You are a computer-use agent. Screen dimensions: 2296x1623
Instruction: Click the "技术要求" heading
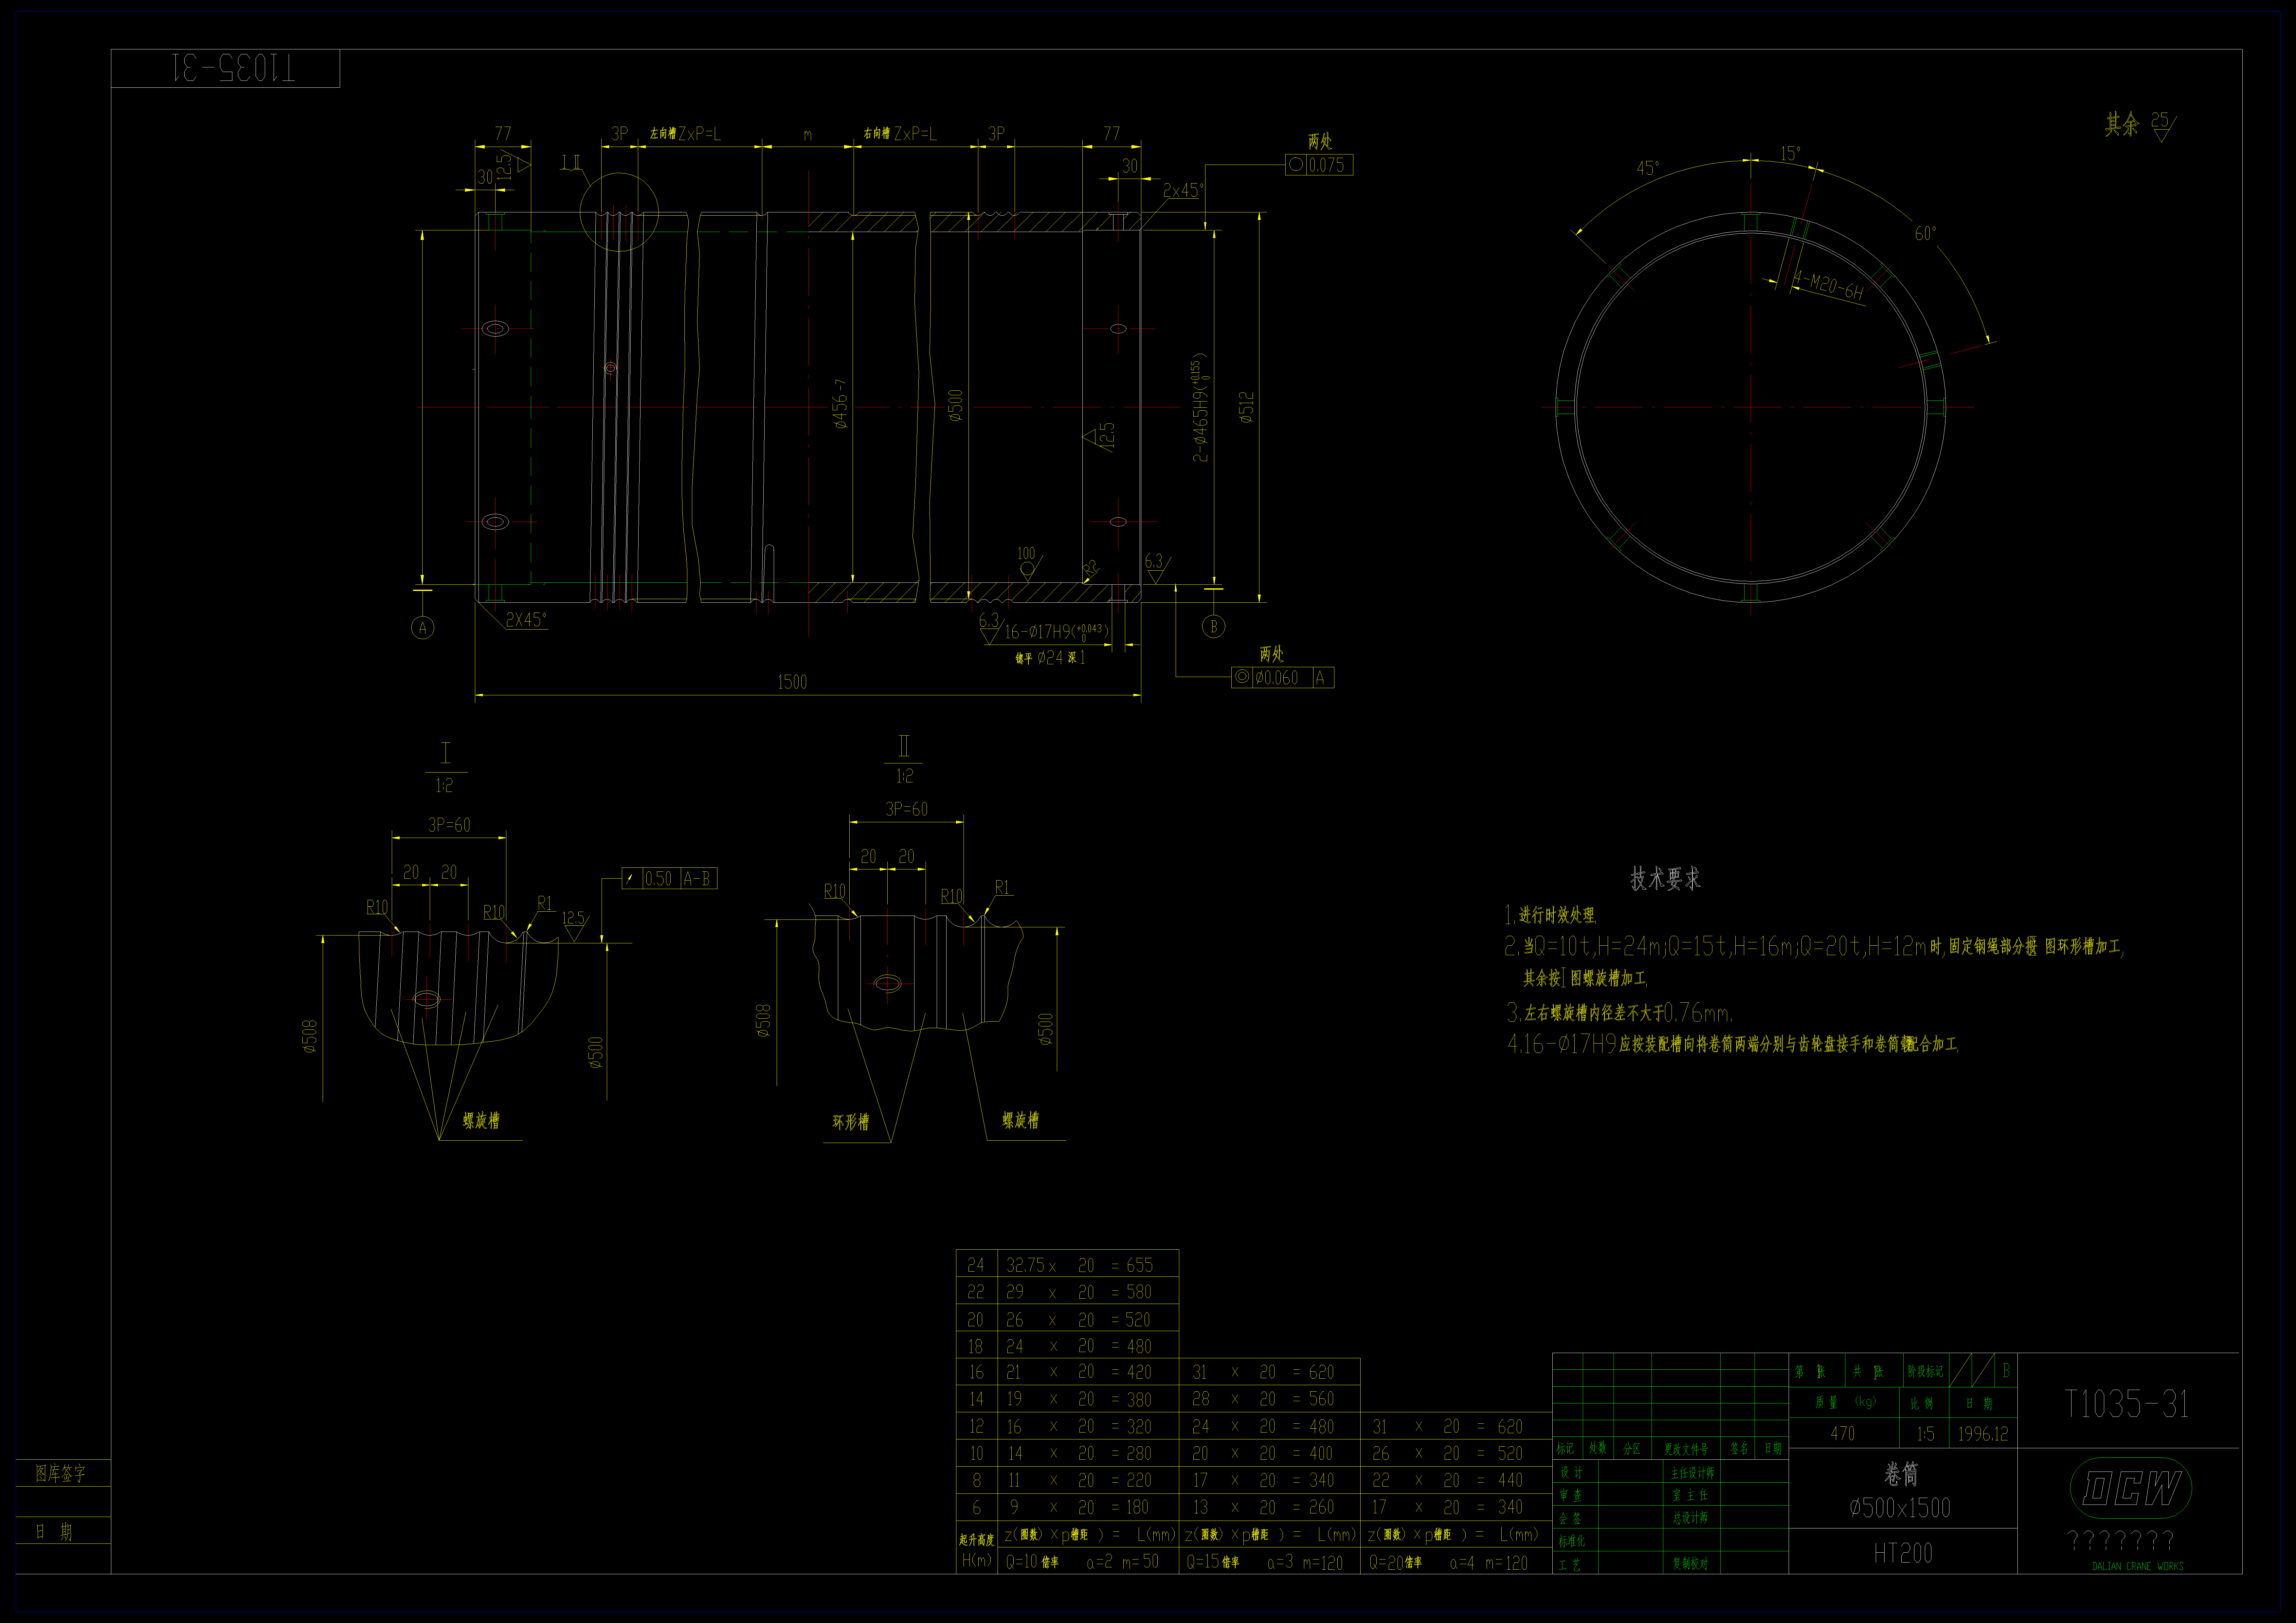1665,879
